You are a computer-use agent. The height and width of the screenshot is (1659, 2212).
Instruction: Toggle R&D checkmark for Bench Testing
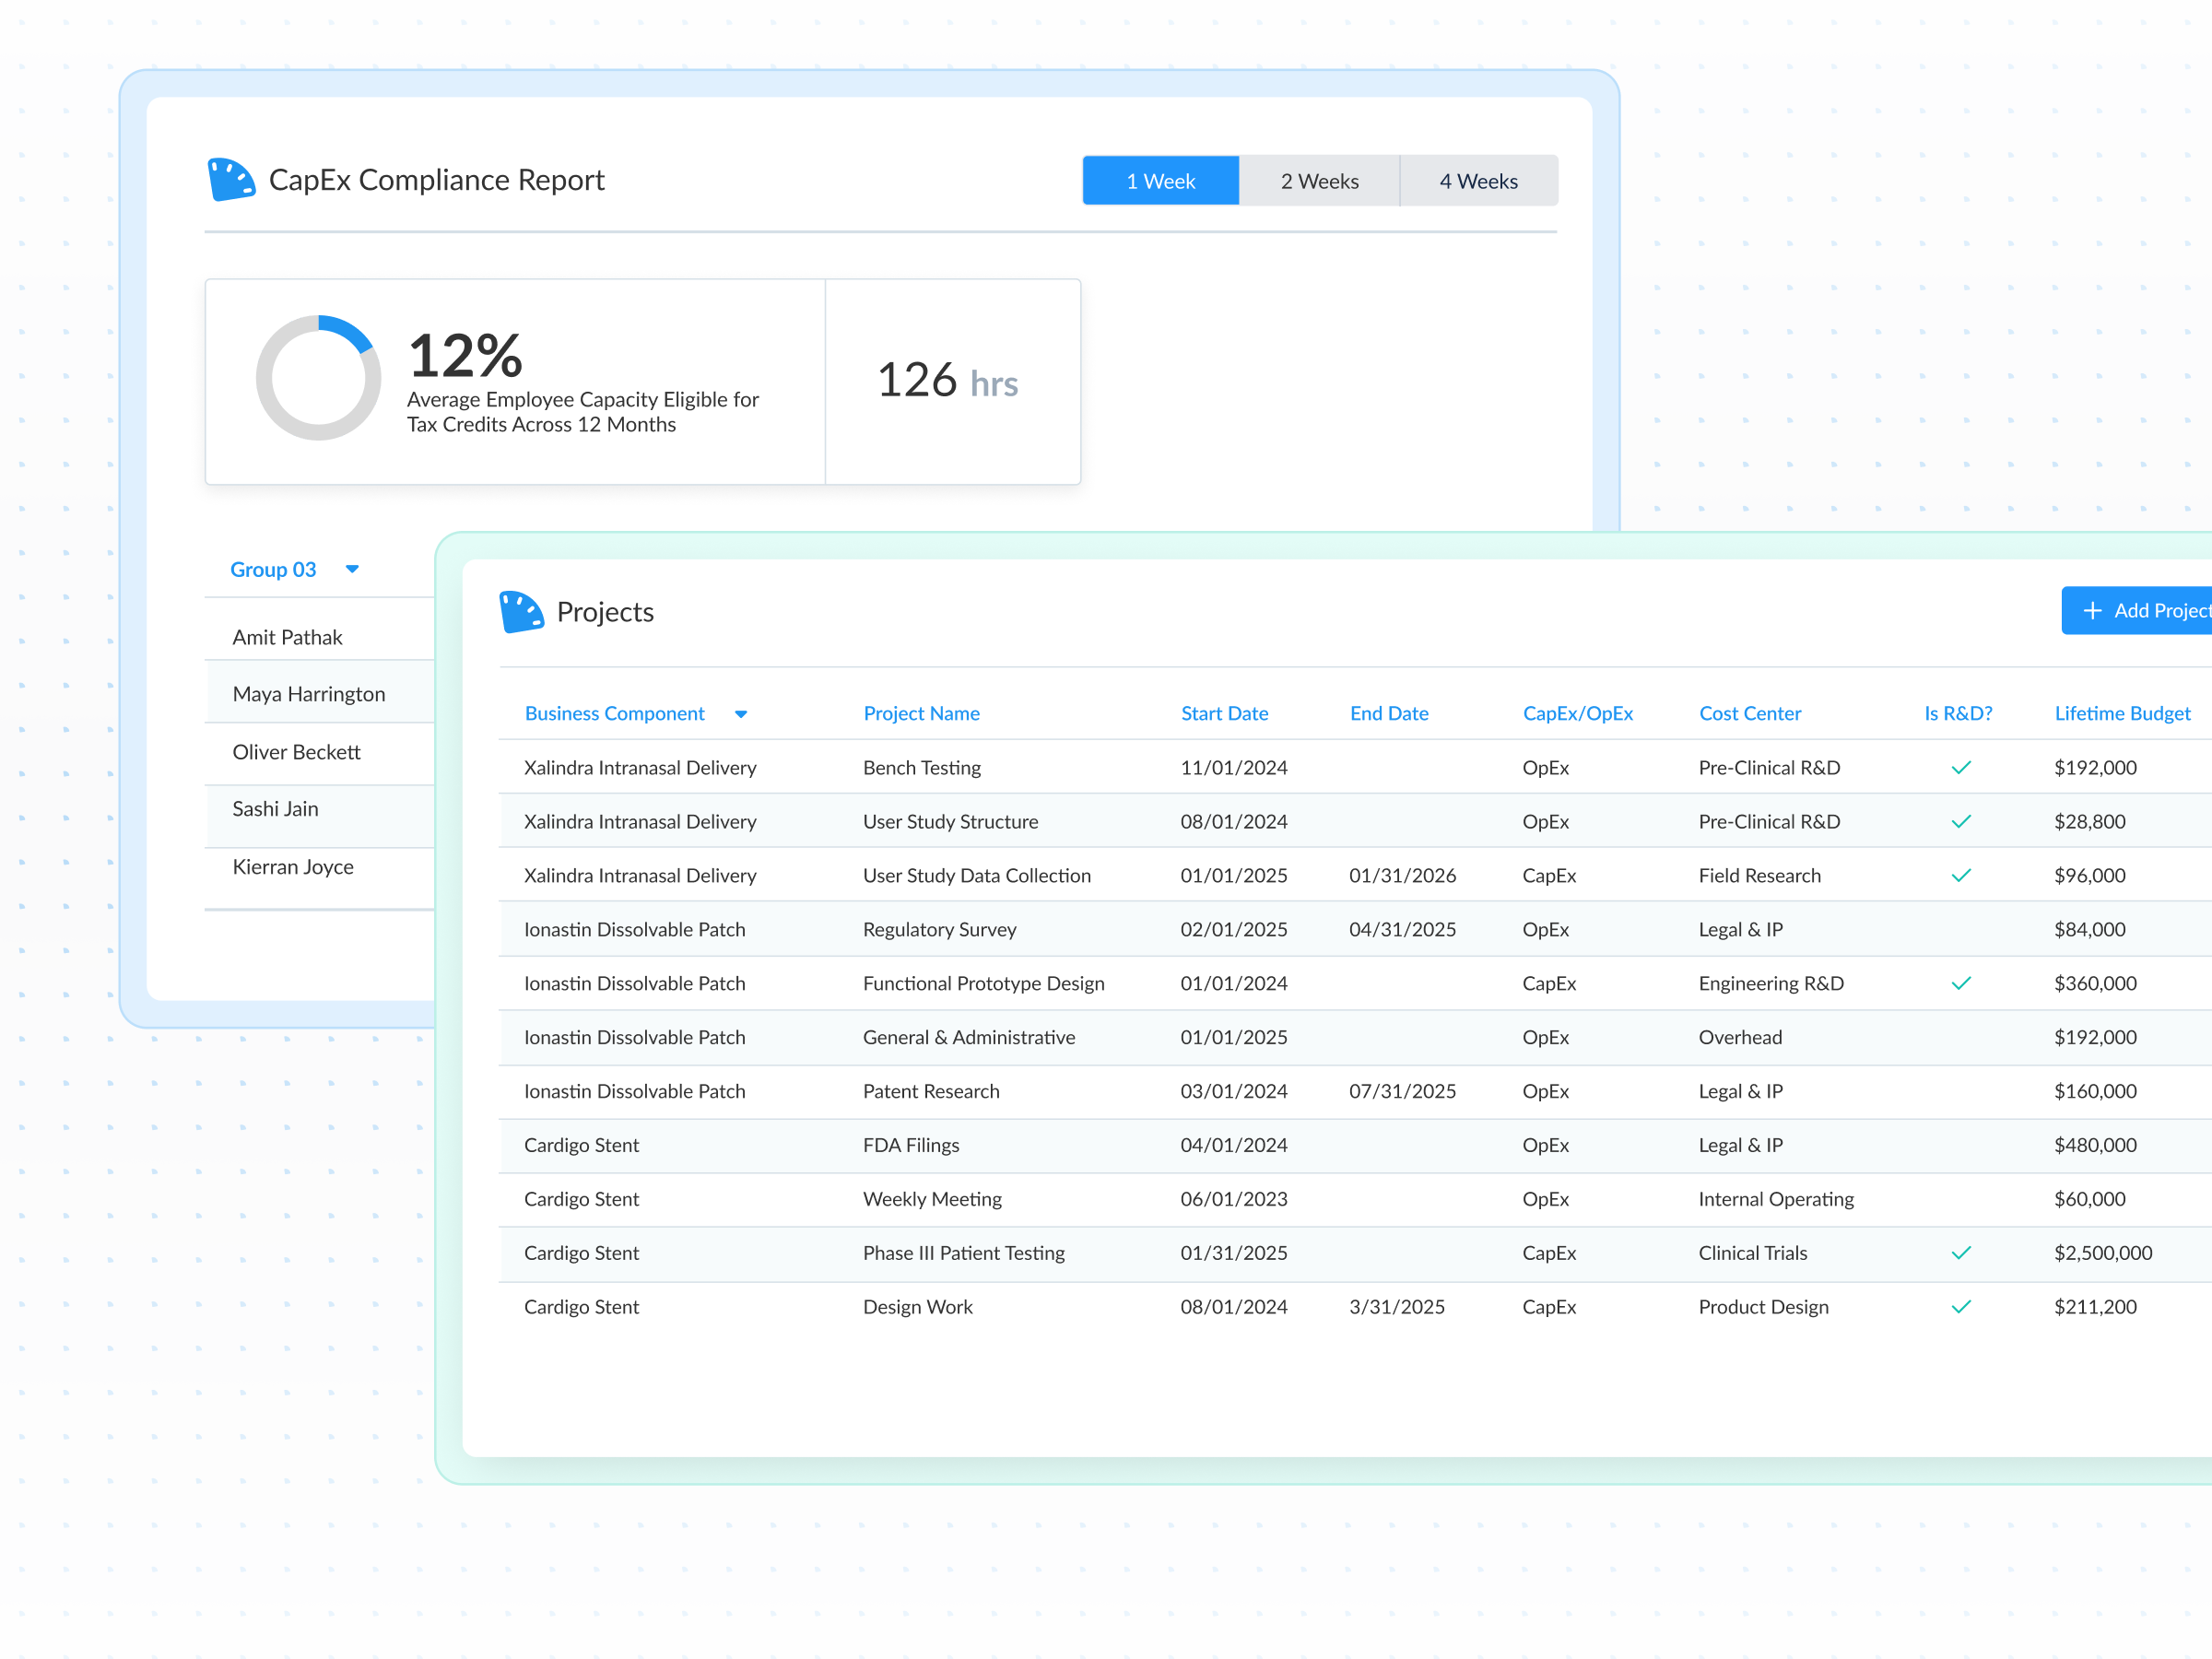coord(1960,768)
